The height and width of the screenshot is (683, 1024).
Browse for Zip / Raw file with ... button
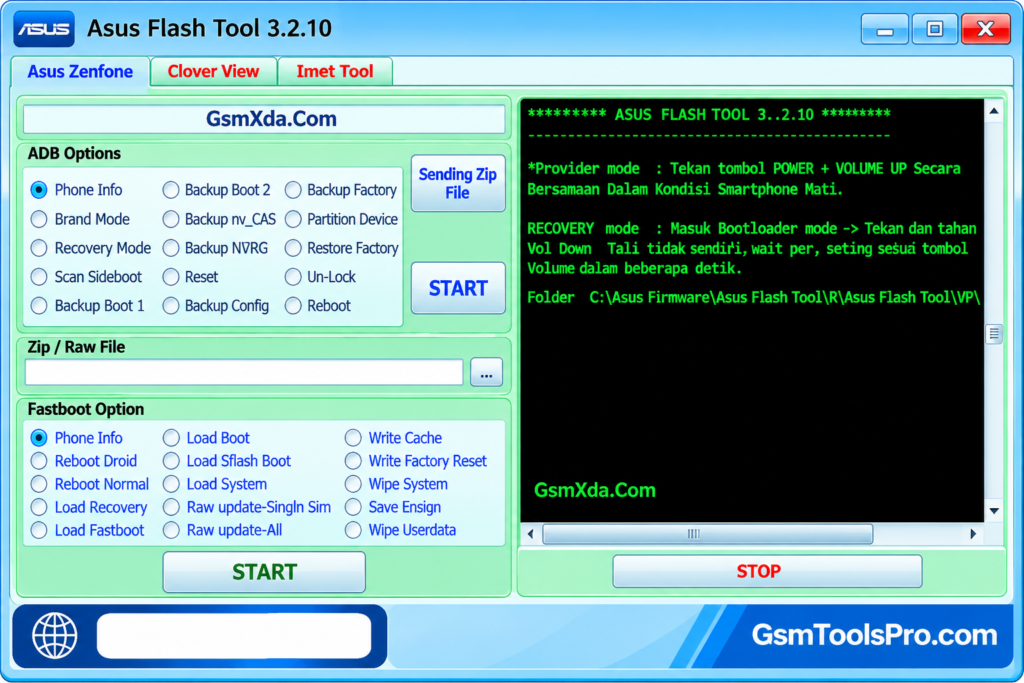(487, 373)
